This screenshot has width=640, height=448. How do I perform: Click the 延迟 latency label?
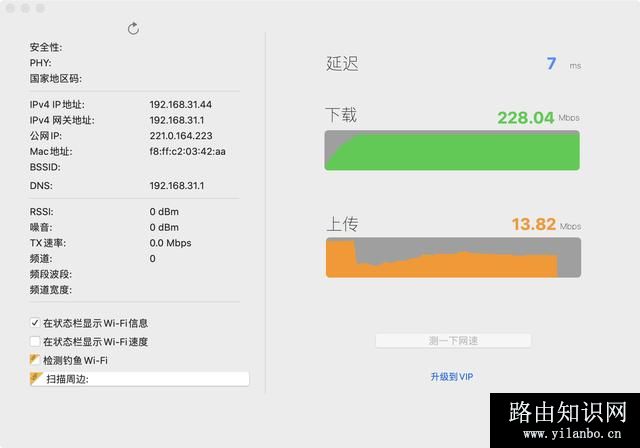coord(342,64)
